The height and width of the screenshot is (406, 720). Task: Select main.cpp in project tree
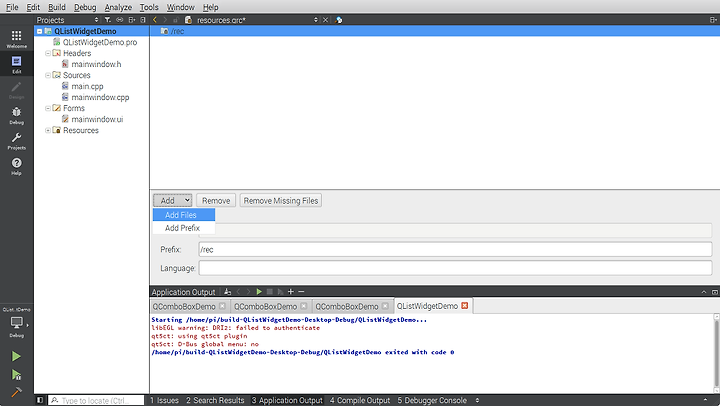click(x=87, y=86)
